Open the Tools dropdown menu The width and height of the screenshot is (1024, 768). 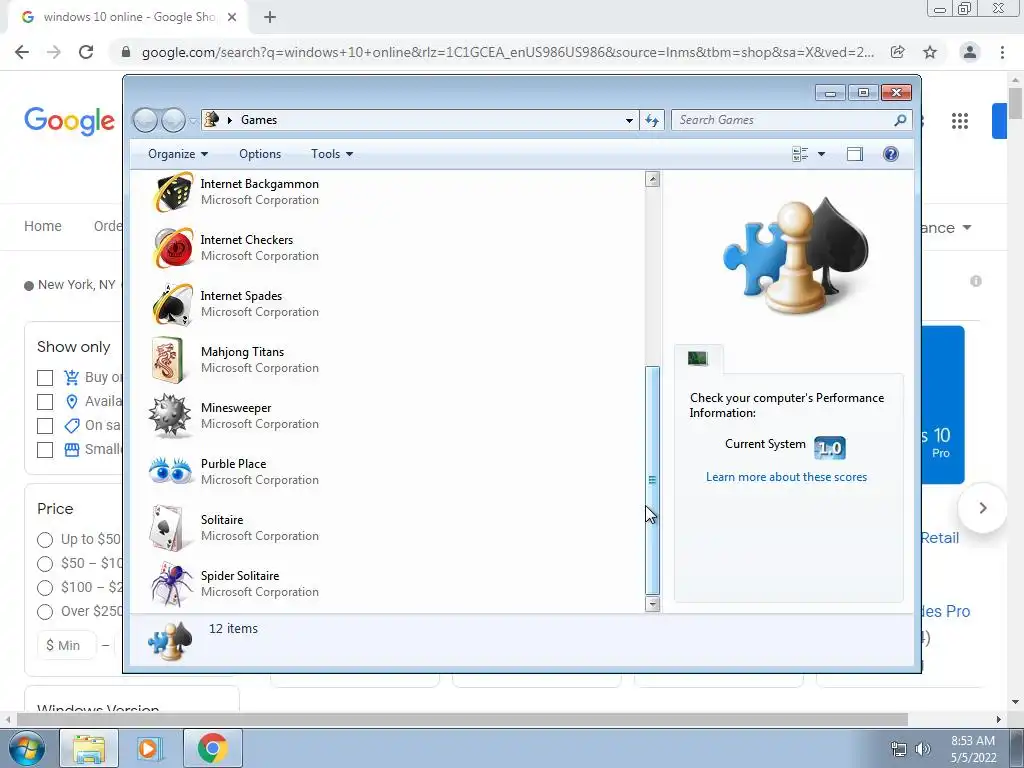click(x=332, y=154)
